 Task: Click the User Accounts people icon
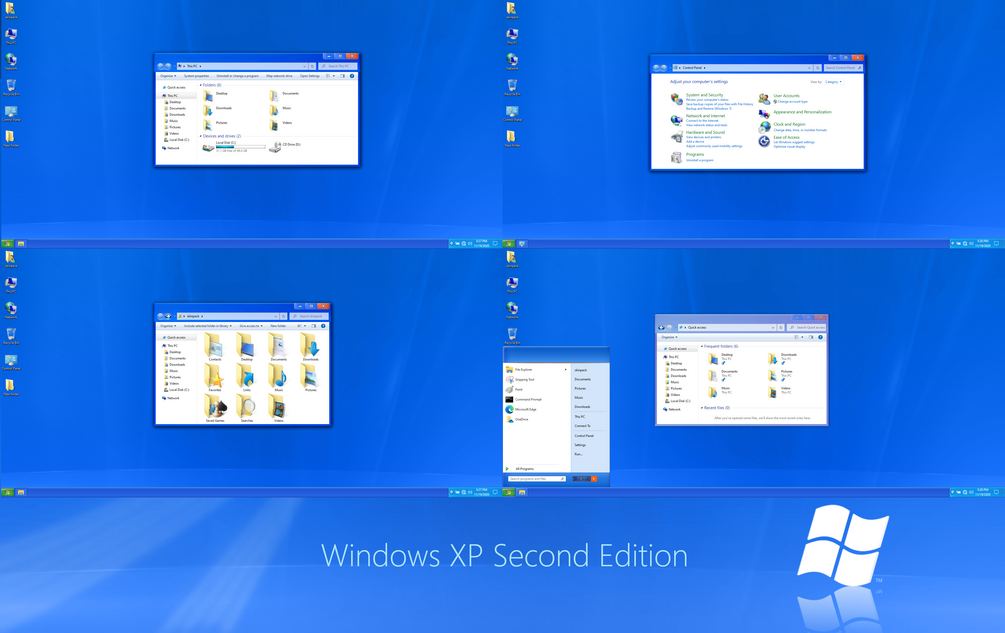(x=764, y=99)
